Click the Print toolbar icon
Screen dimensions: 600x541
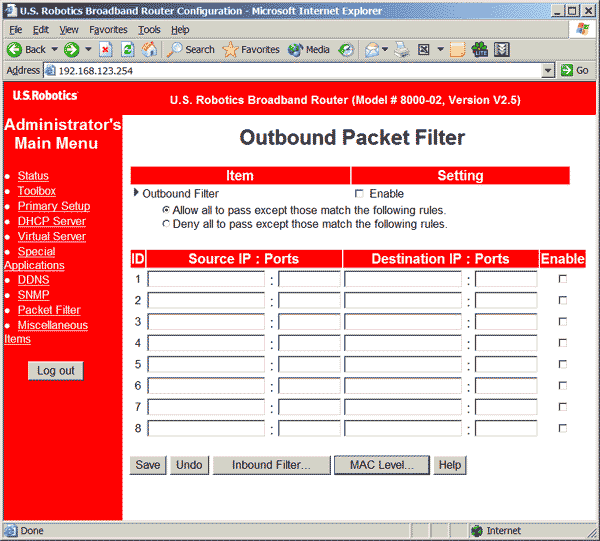(402, 49)
